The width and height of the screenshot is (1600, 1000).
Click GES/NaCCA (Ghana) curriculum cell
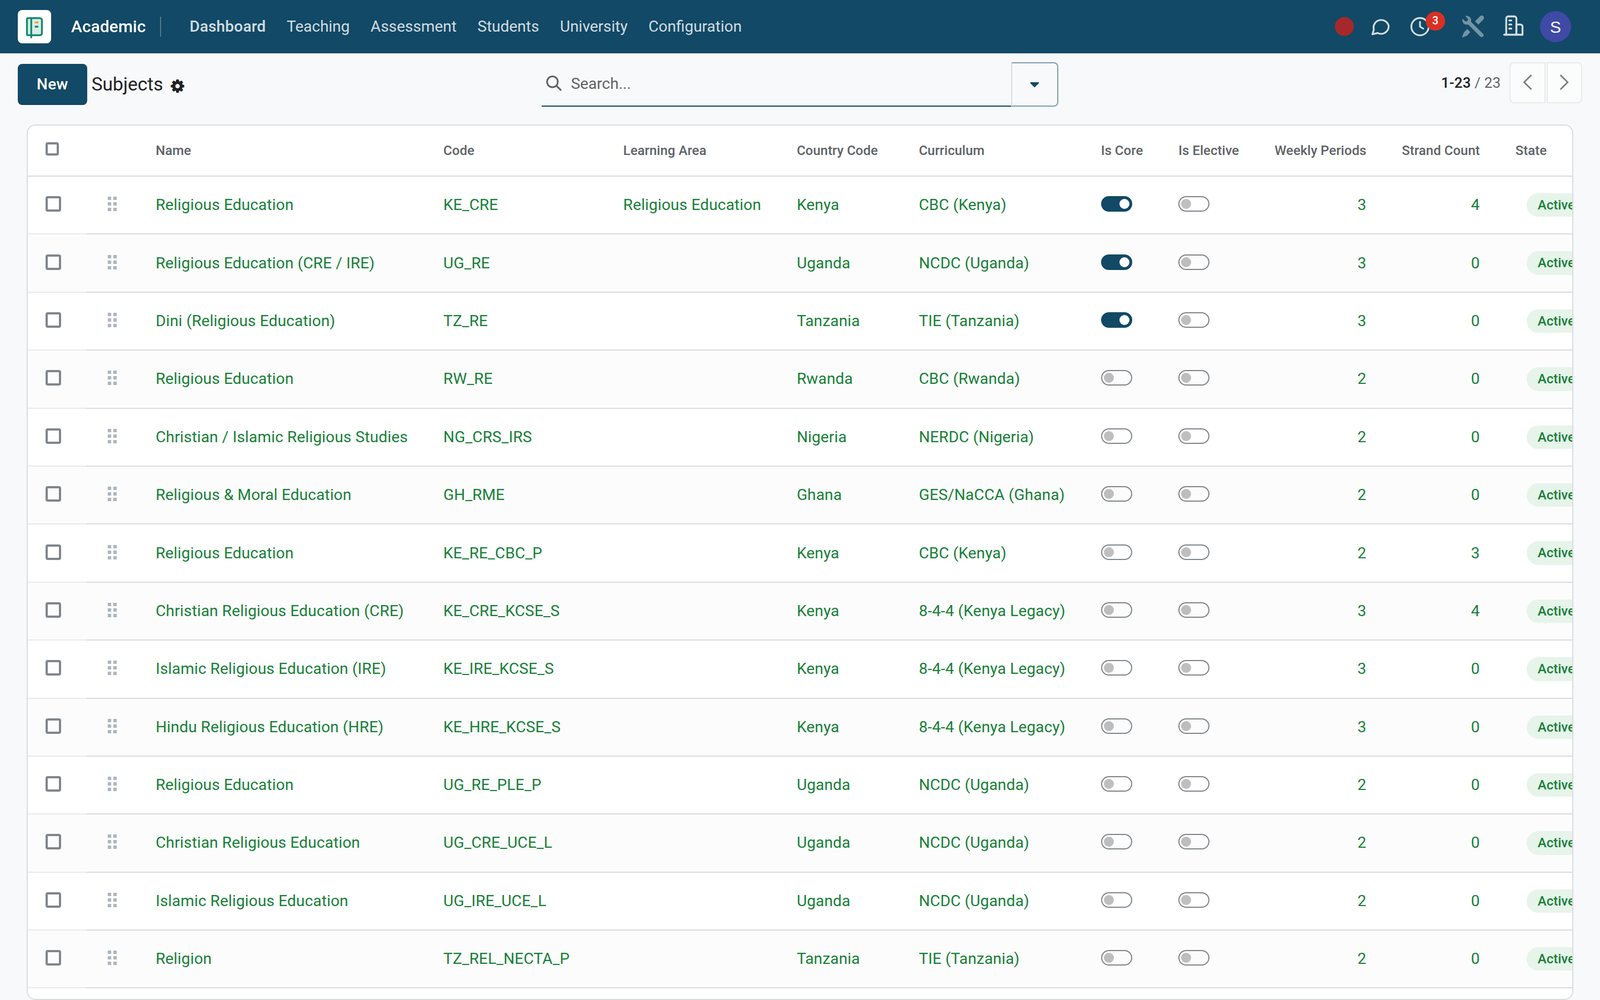tap(991, 495)
